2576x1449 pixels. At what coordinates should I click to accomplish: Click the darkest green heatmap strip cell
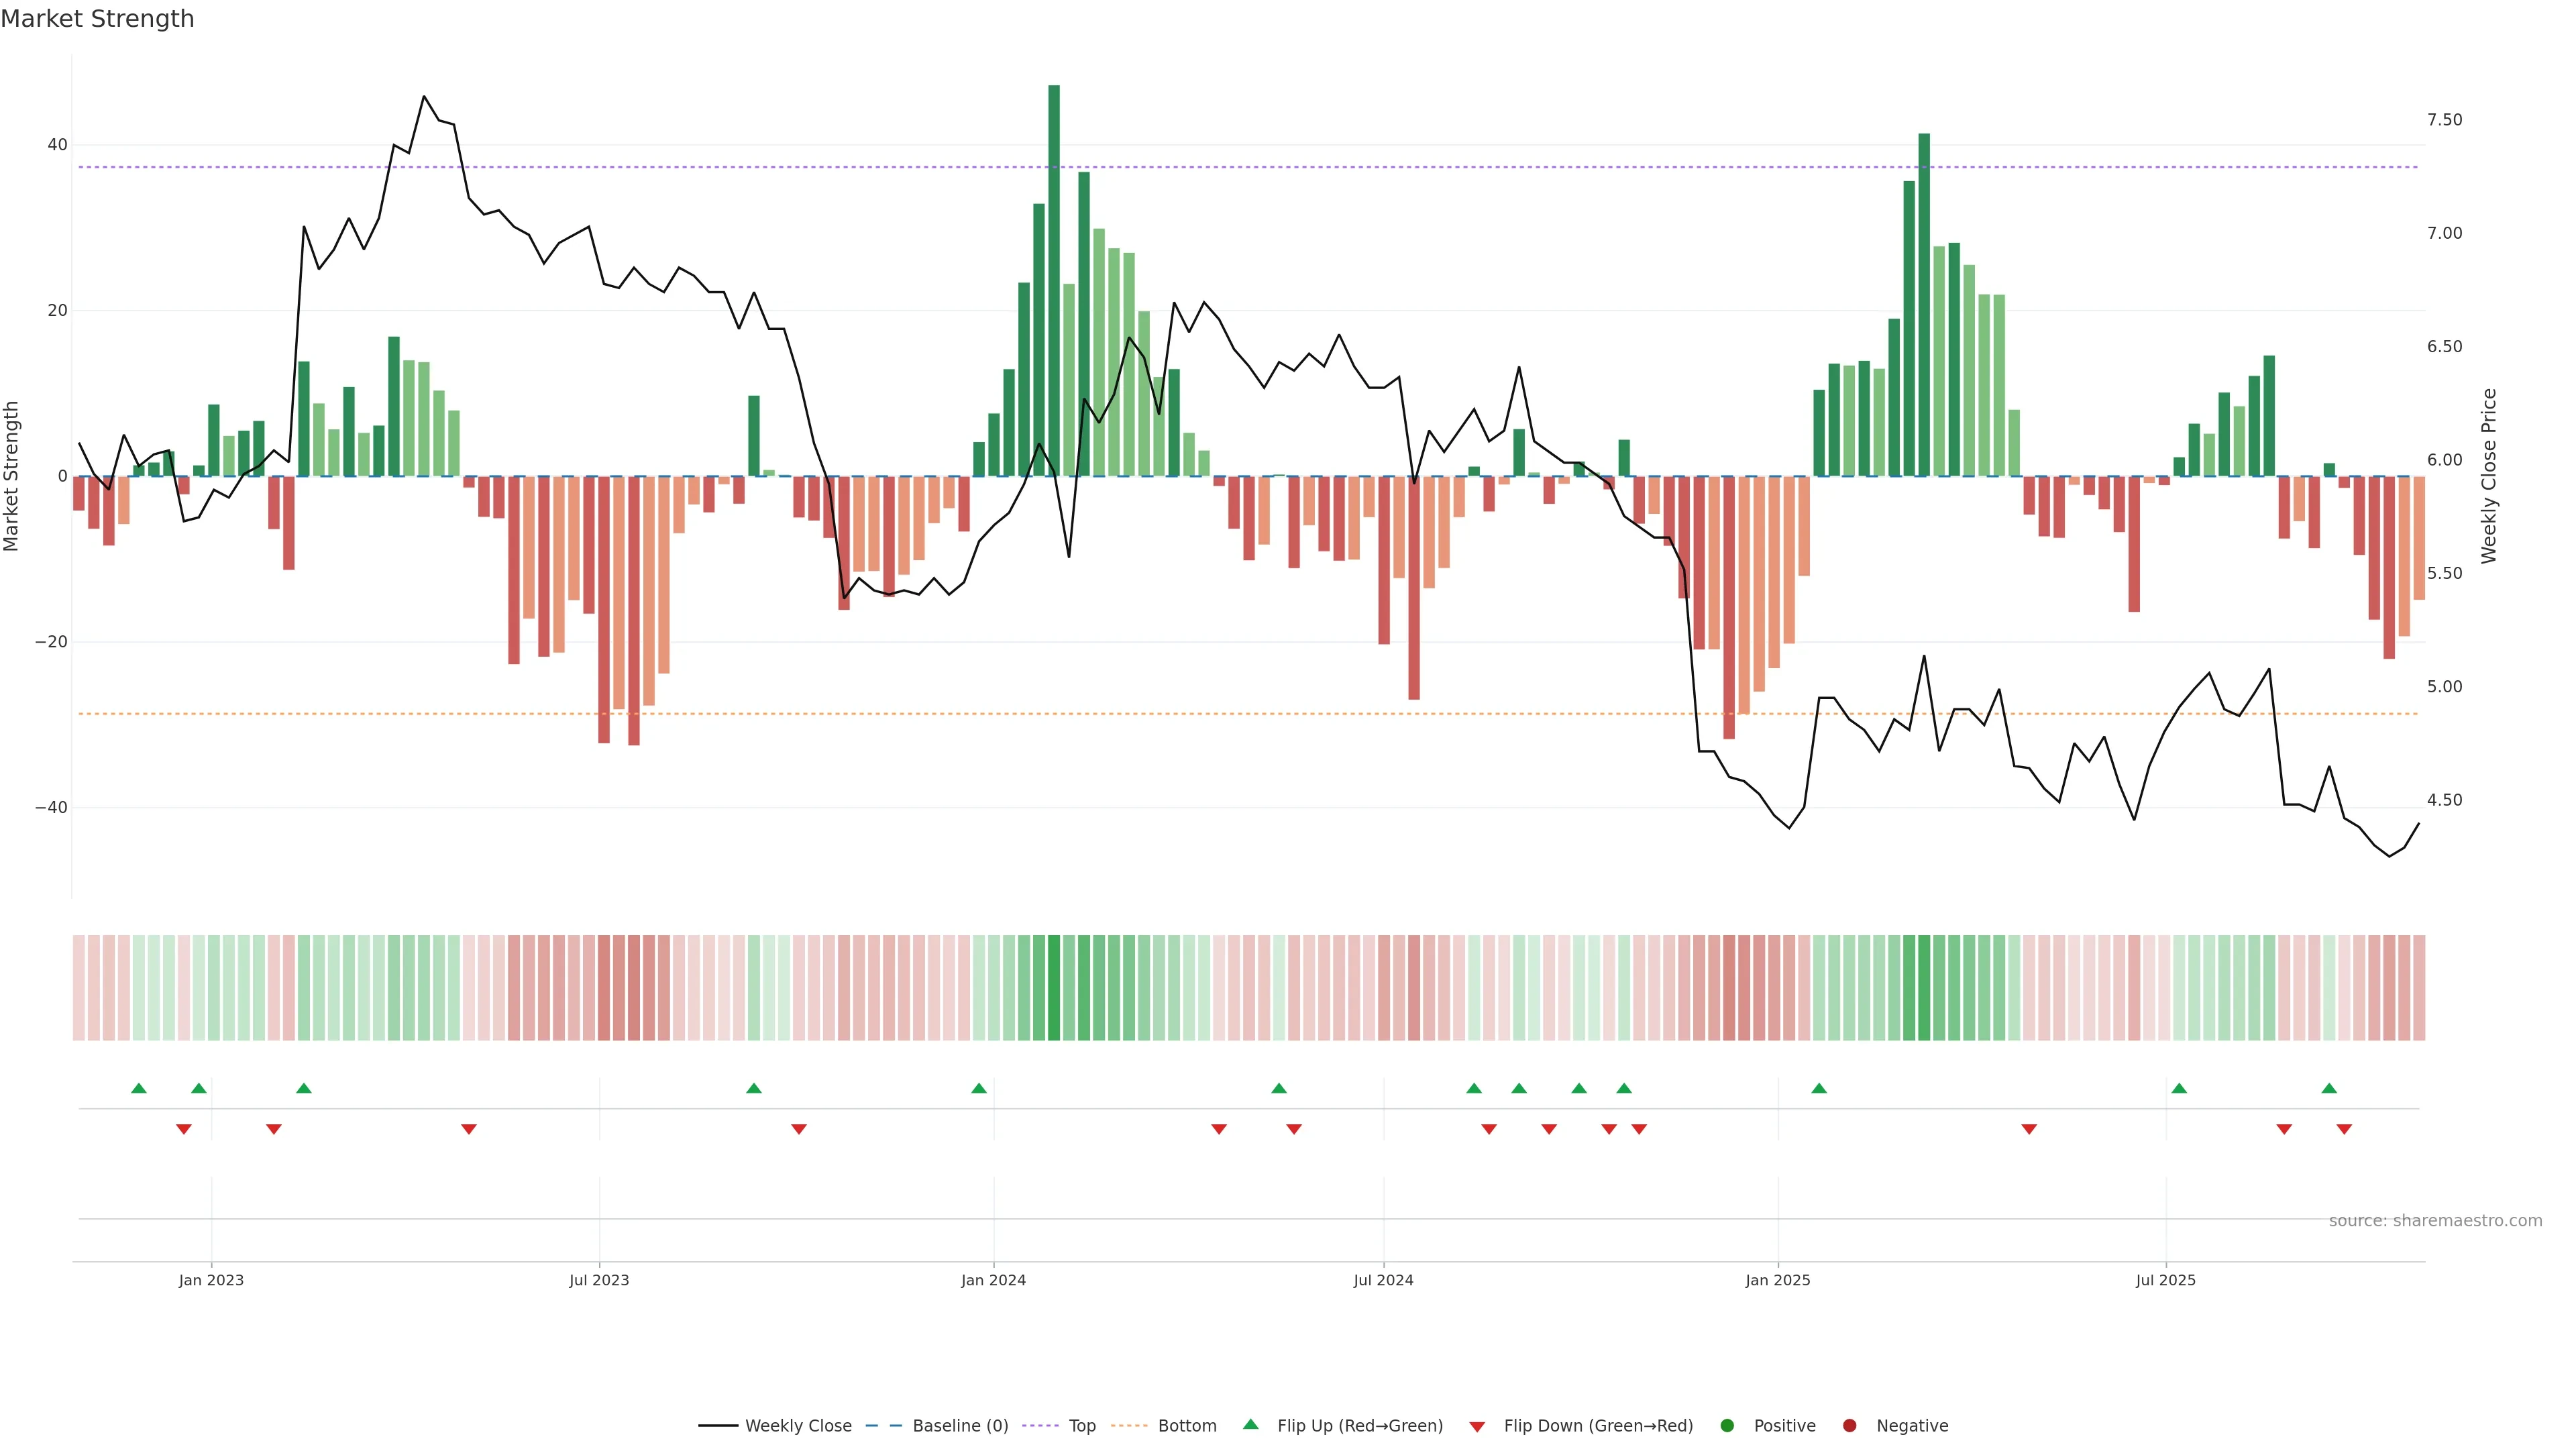click(1054, 988)
